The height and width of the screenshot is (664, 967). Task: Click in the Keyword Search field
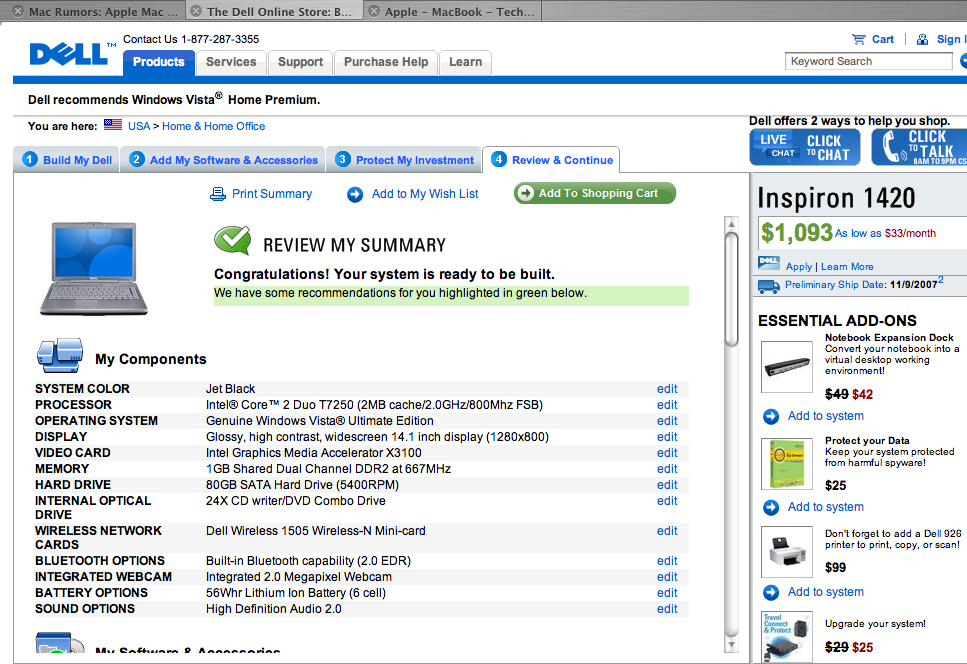[x=868, y=61]
